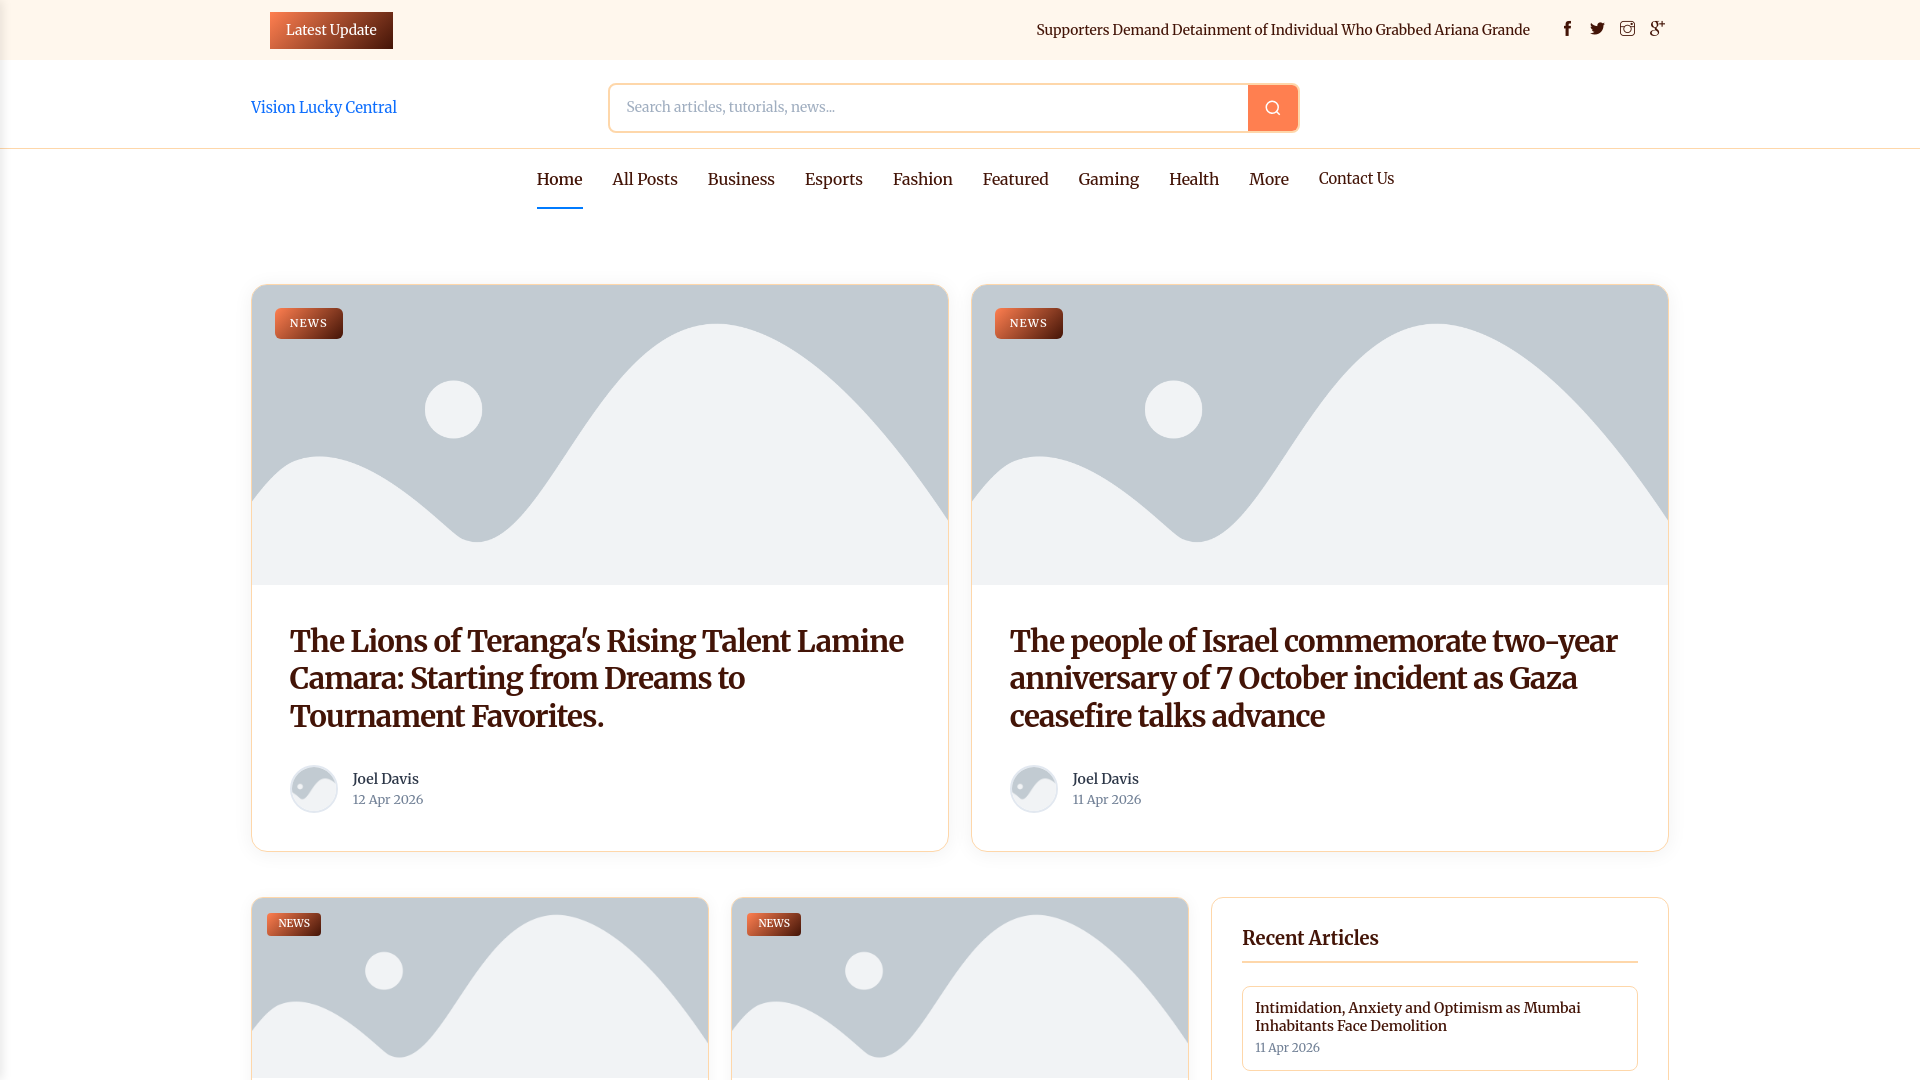Open the Esports category
The height and width of the screenshot is (1080, 1920).
click(x=833, y=179)
